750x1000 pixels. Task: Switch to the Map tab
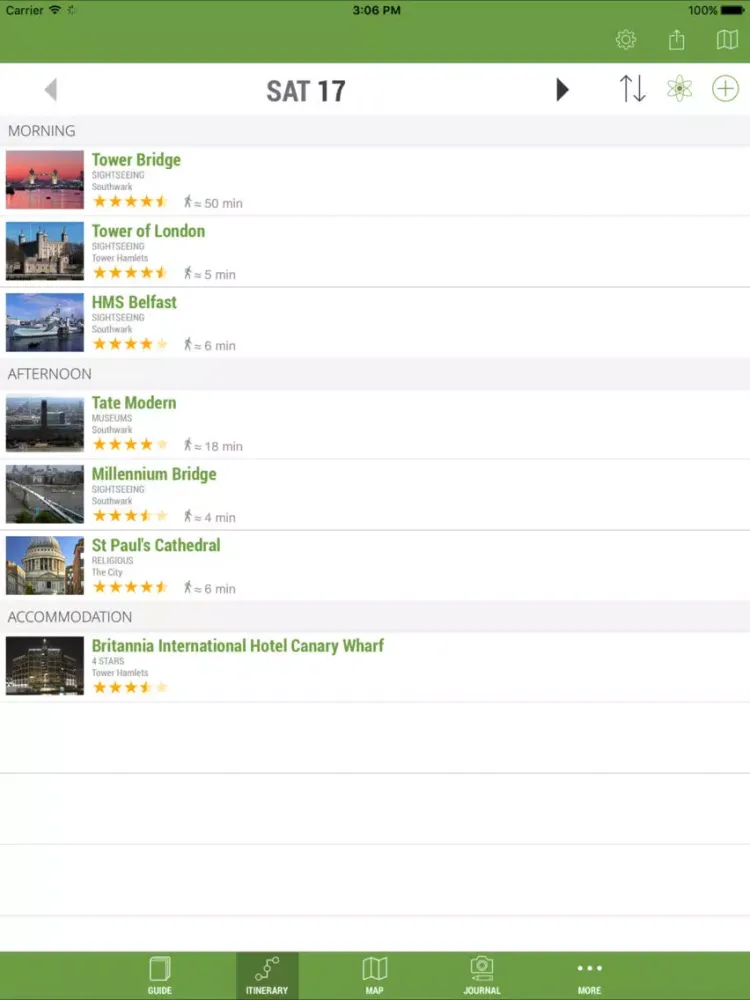pos(374,976)
